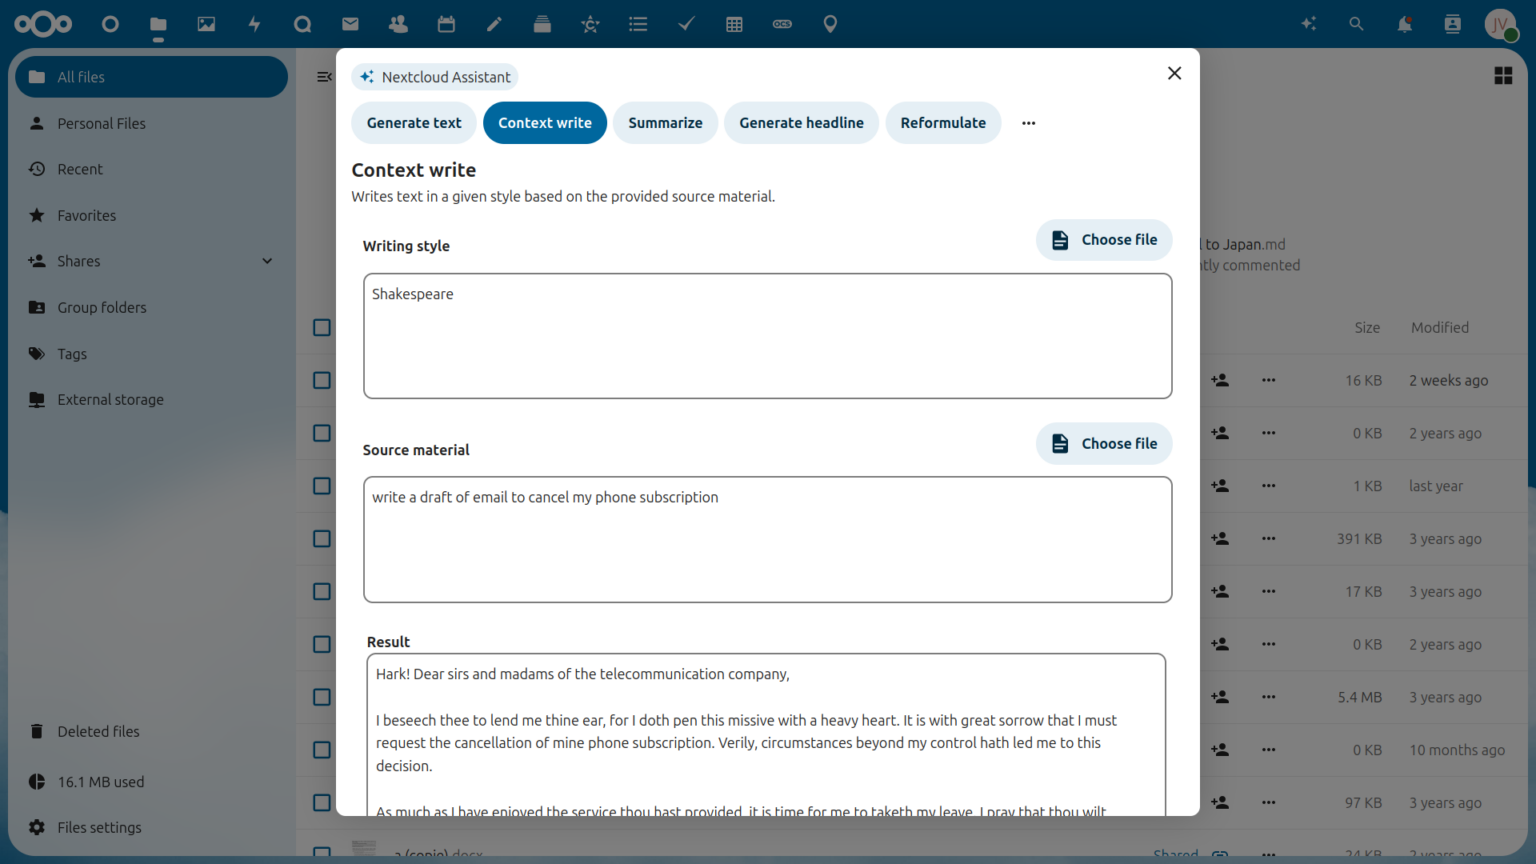Open the three-dot menu on the 5.4 MB file row

click(1268, 697)
